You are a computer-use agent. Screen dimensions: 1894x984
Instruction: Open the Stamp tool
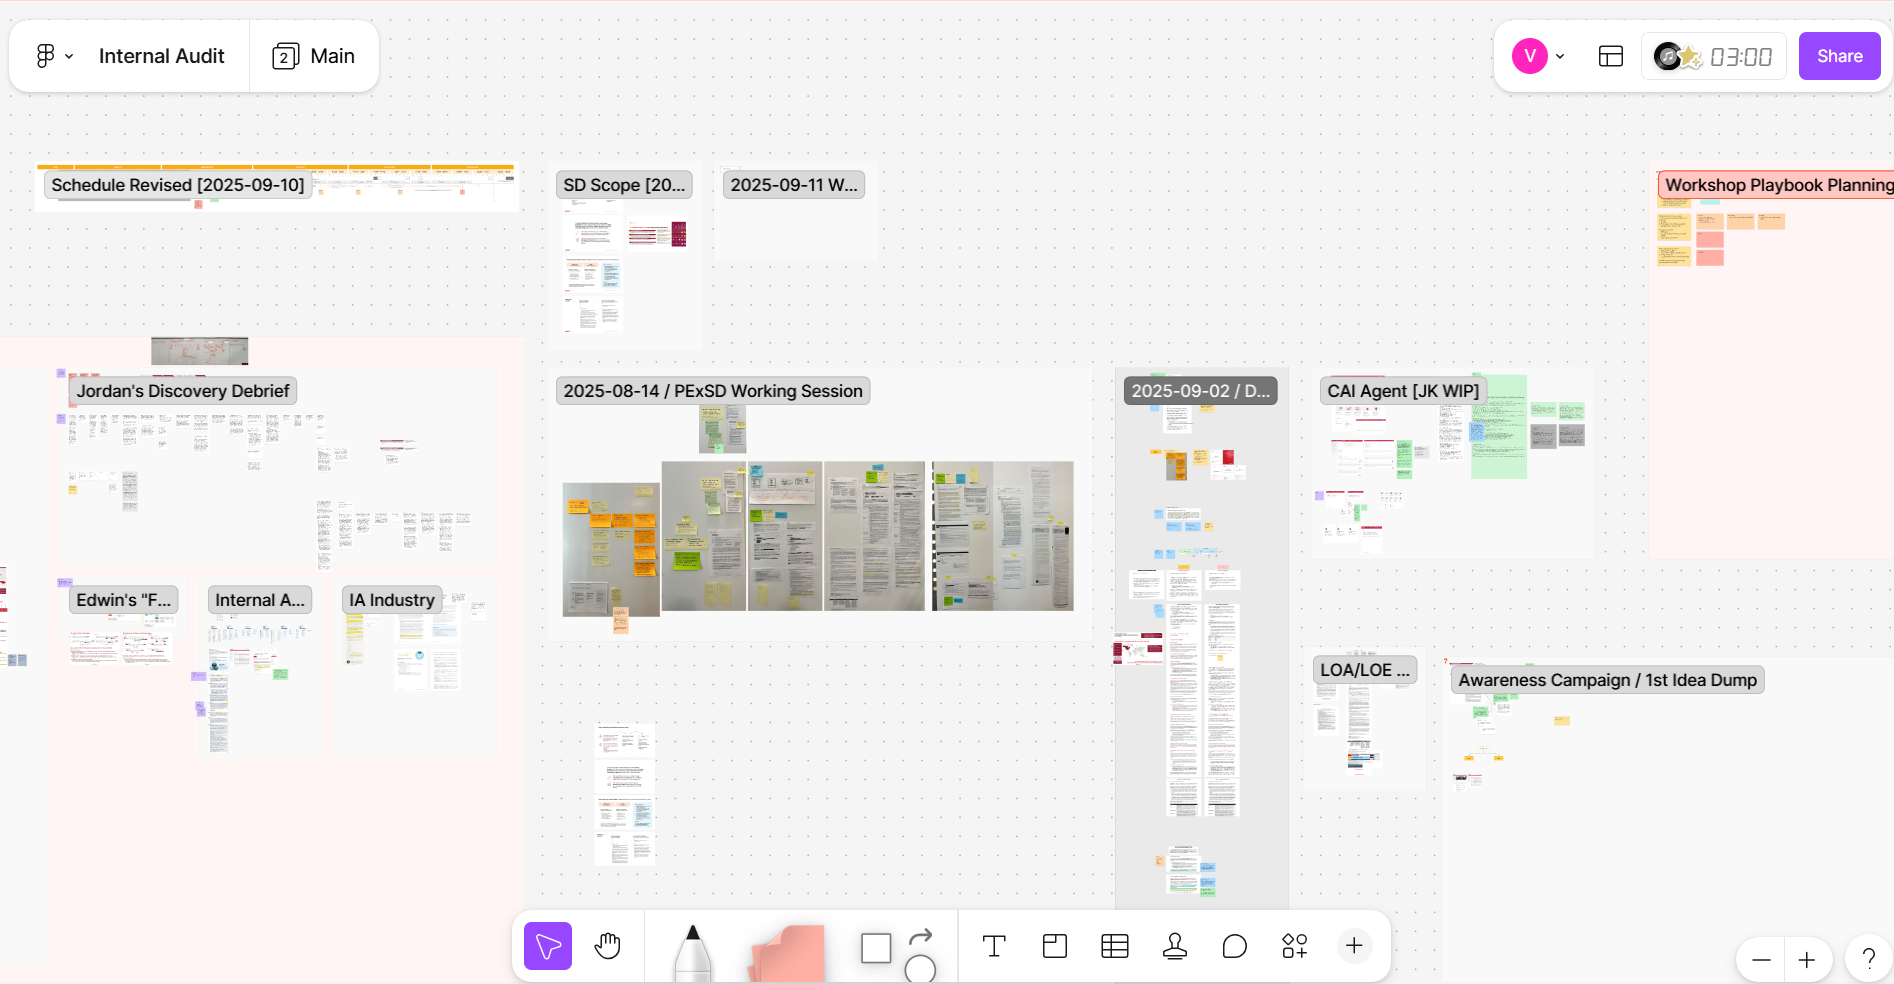[x=1174, y=946]
